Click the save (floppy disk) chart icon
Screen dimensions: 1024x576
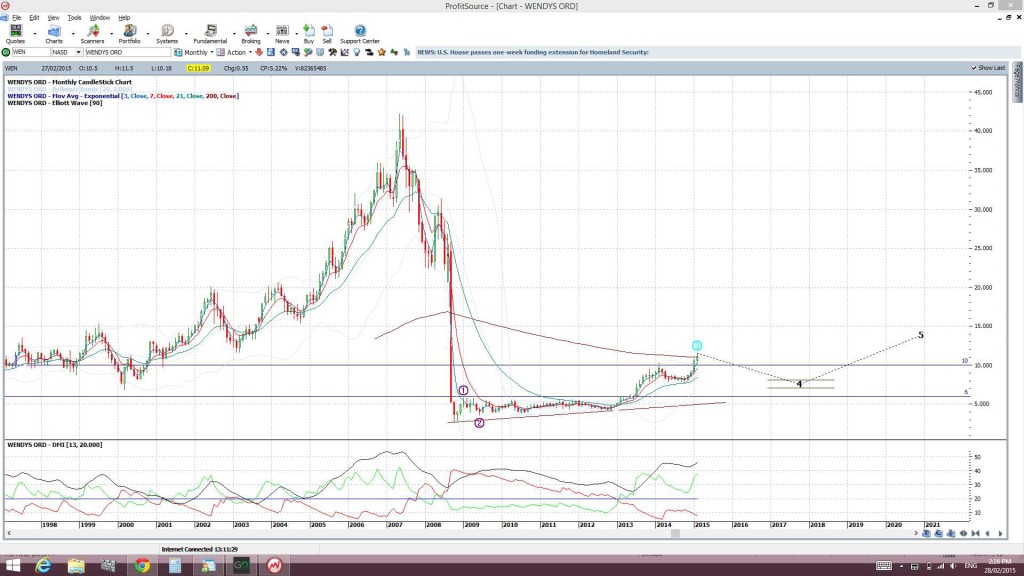click(x=271, y=52)
